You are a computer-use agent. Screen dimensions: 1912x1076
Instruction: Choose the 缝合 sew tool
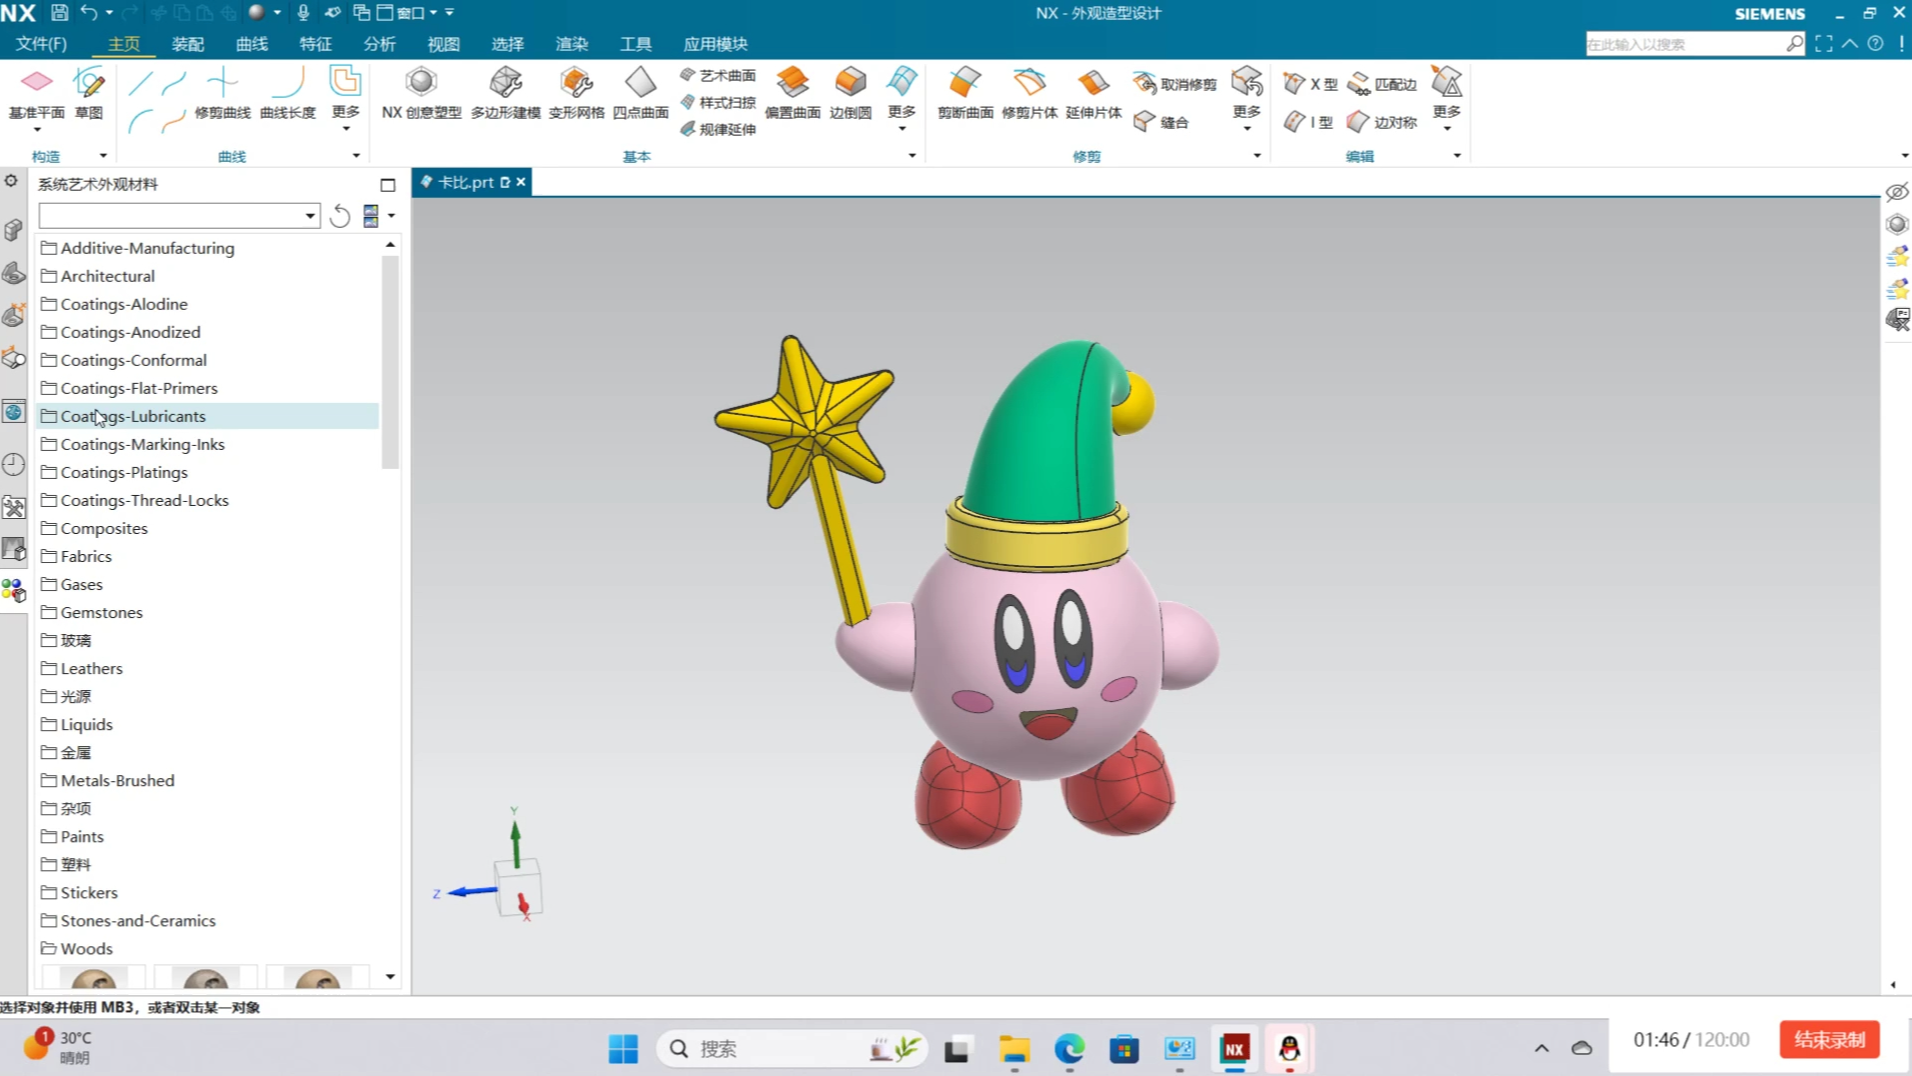[x=1161, y=122]
